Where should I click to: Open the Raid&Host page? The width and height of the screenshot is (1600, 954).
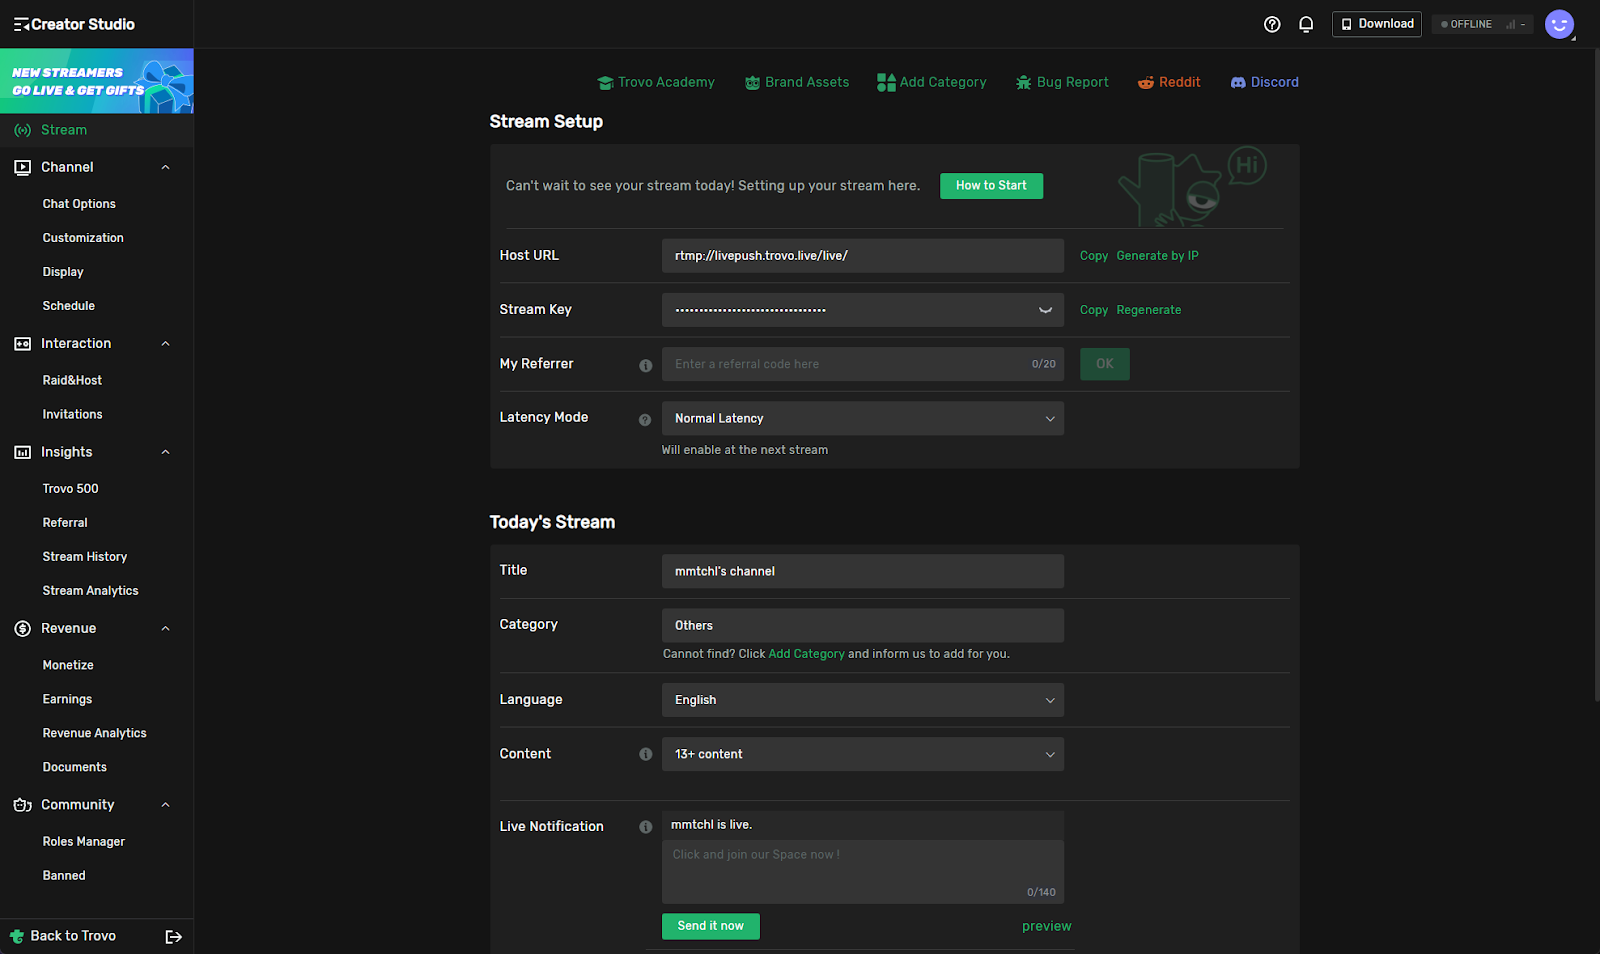(72, 380)
